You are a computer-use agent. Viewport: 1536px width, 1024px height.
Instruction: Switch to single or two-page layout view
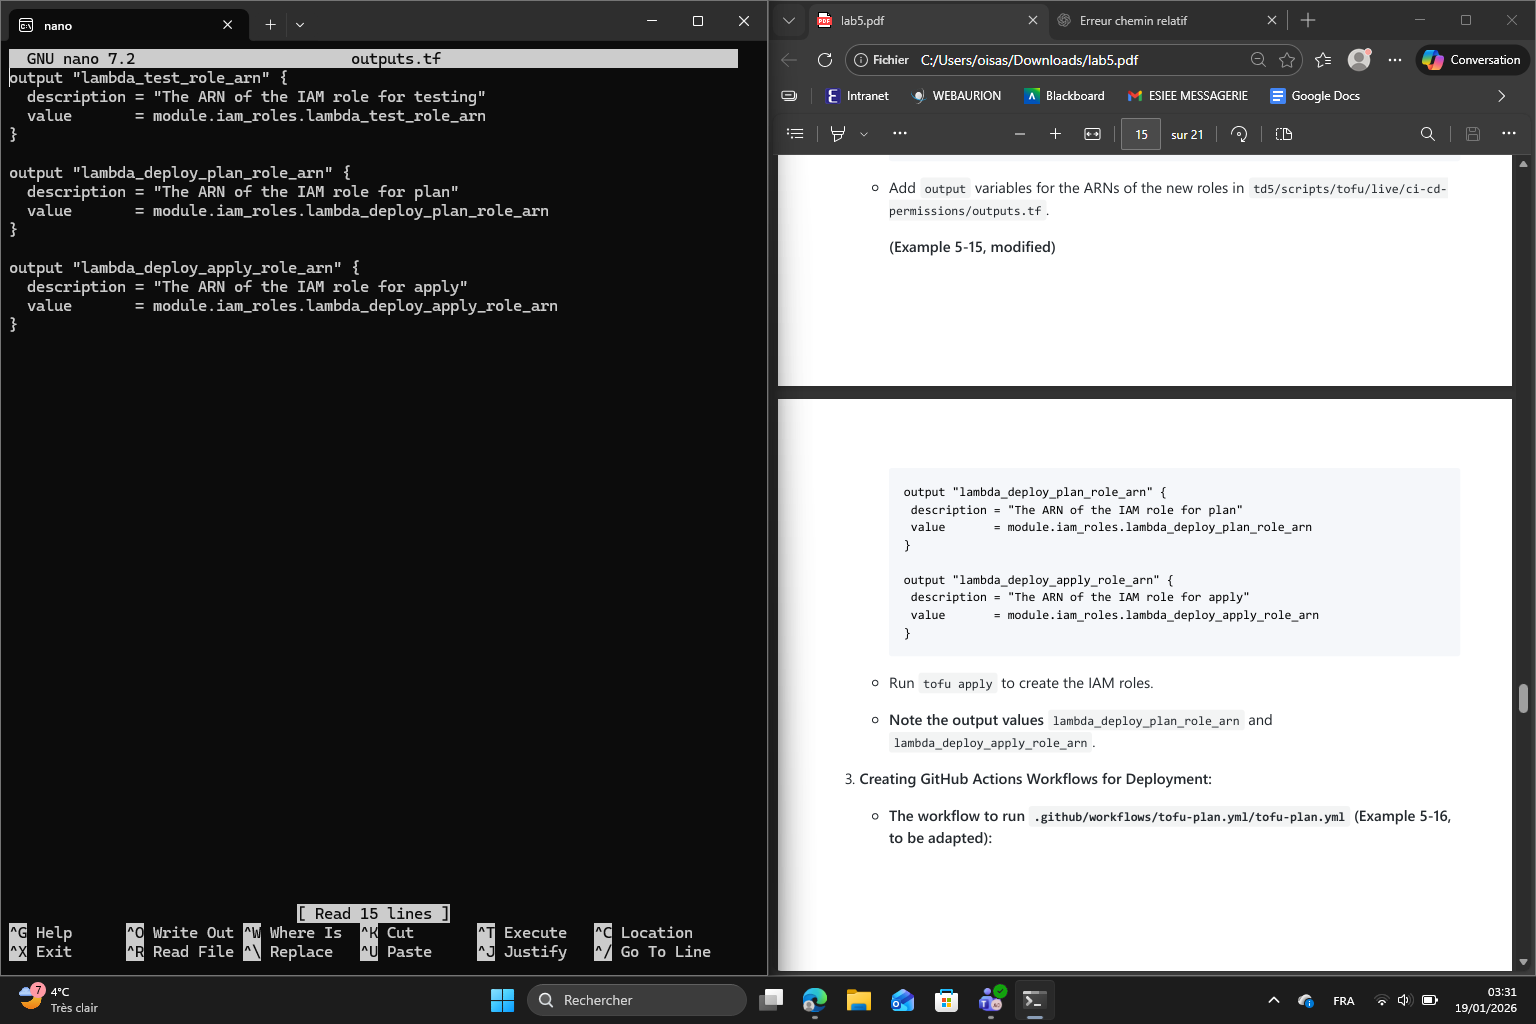(1283, 133)
